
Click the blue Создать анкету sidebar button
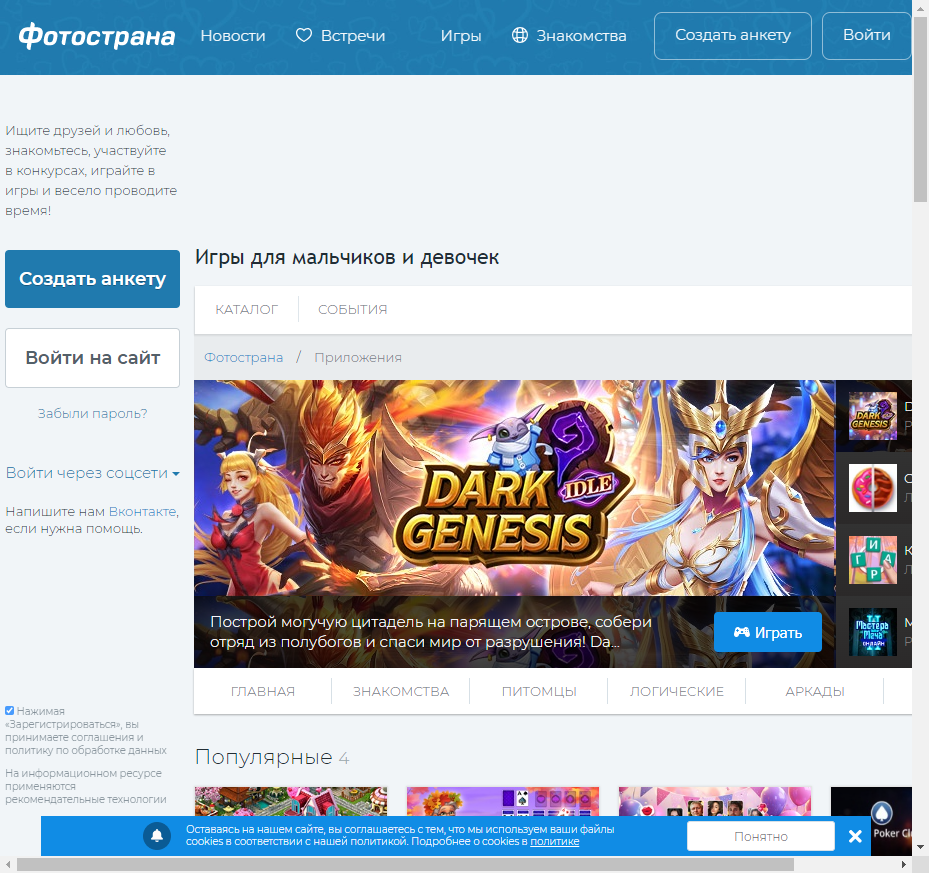point(92,279)
